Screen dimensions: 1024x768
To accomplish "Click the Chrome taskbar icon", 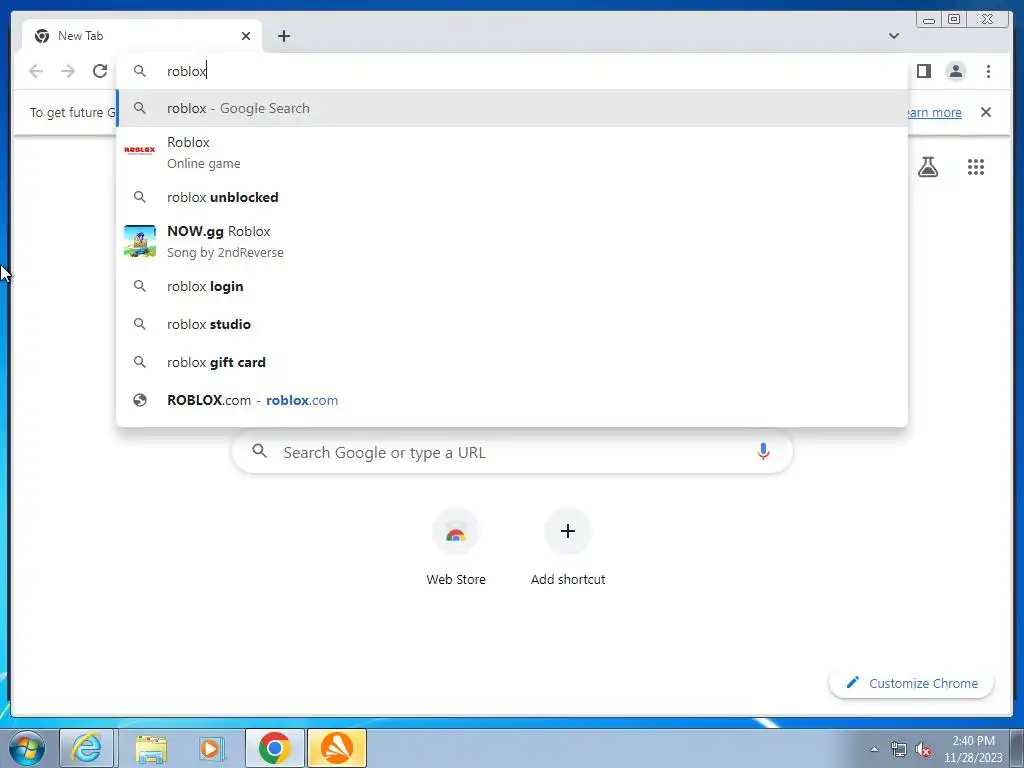I will (x=274, y=748).
